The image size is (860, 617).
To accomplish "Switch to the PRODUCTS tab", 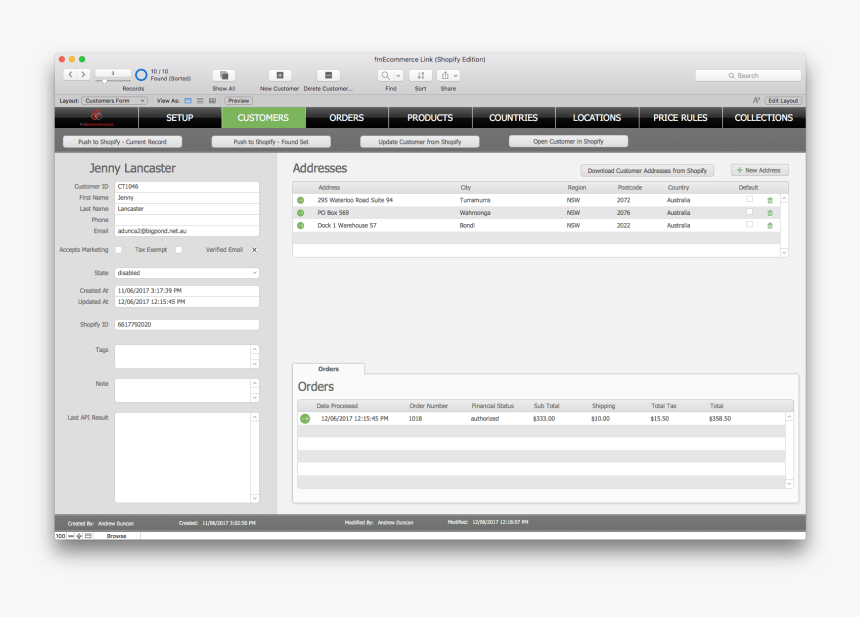I will tap(430, 118).
